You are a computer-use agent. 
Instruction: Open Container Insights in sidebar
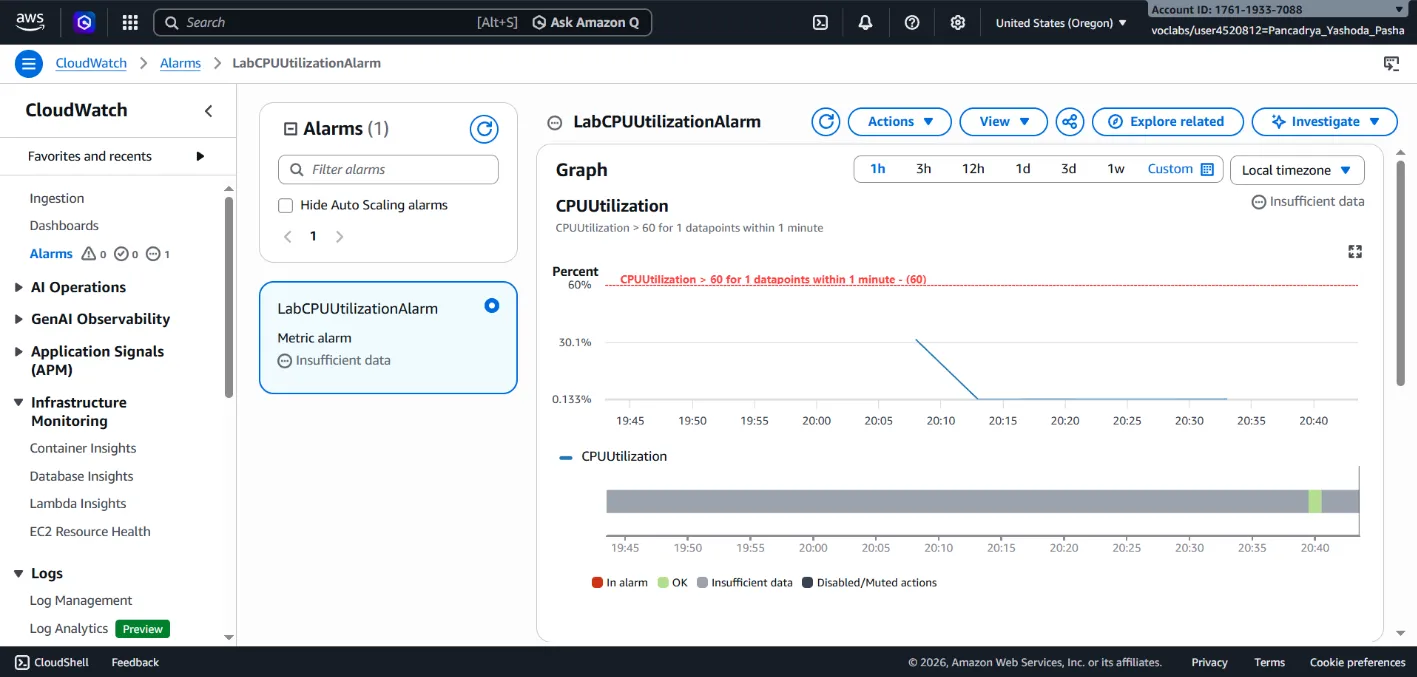[83, 449]
